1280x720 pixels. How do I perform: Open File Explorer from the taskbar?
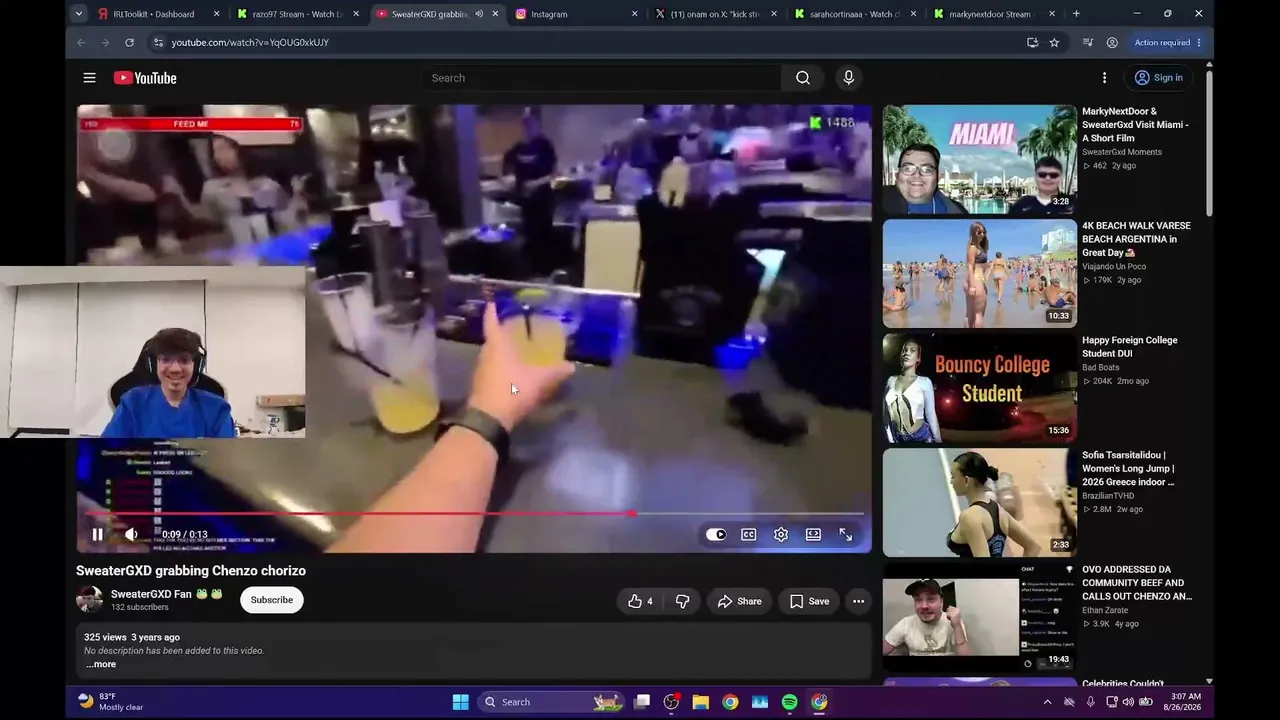(701, 702)
